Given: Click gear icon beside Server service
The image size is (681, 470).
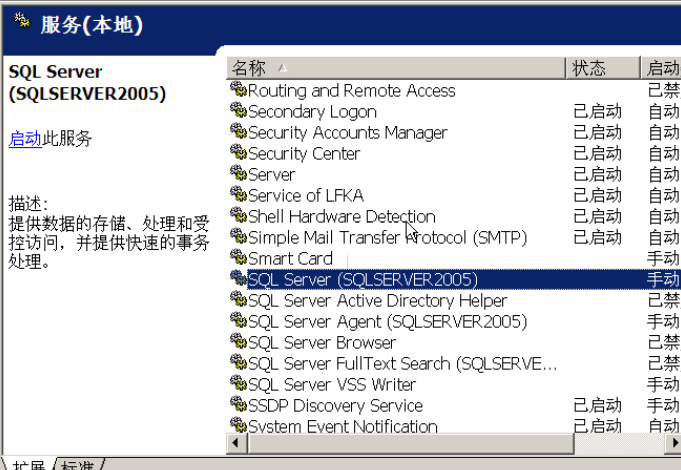Looking at the screenshot, I should click(x=238, y=173).
